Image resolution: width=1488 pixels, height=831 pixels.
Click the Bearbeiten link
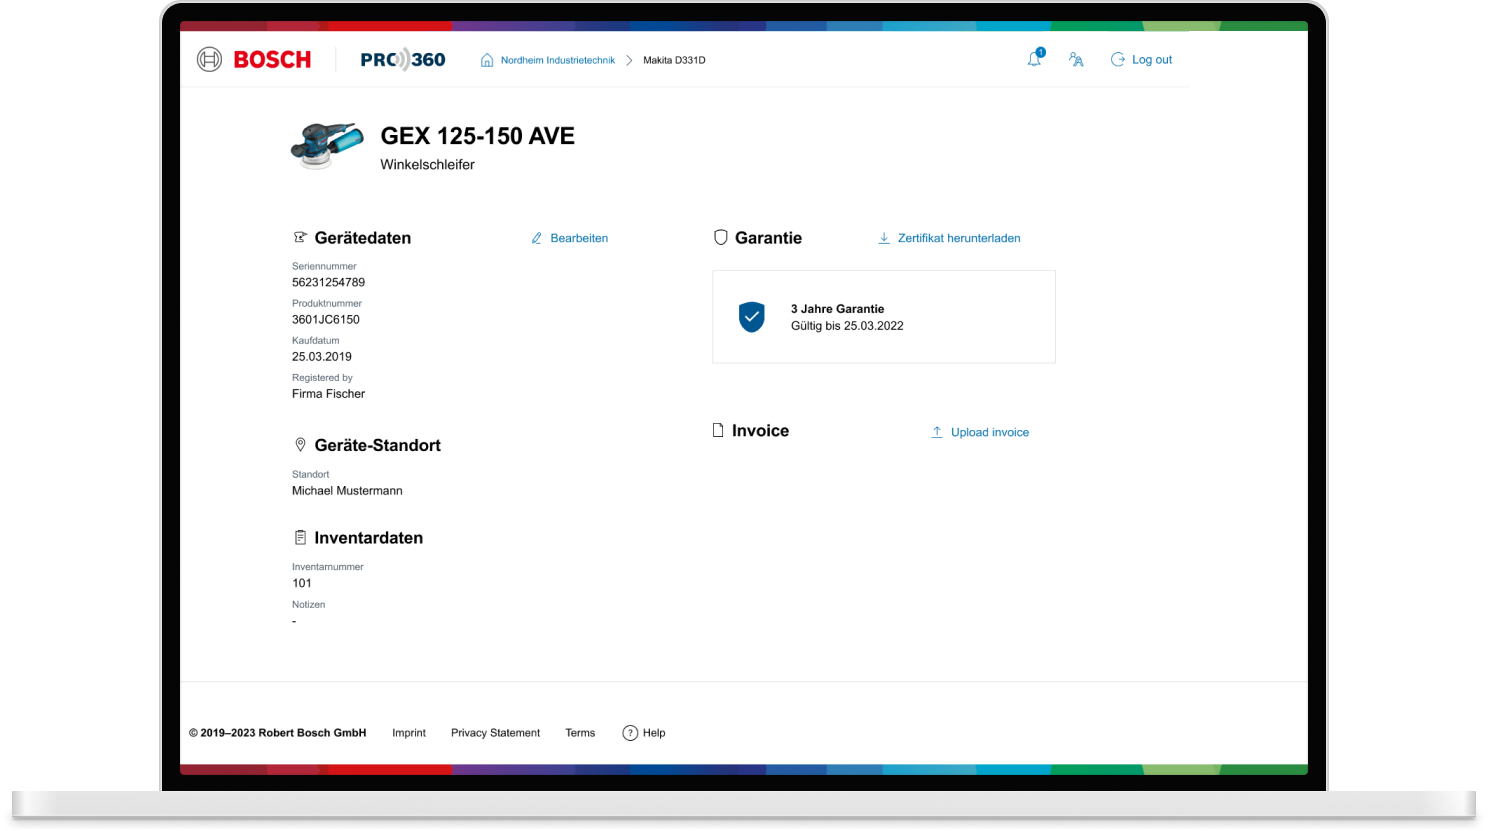[579, 238]
